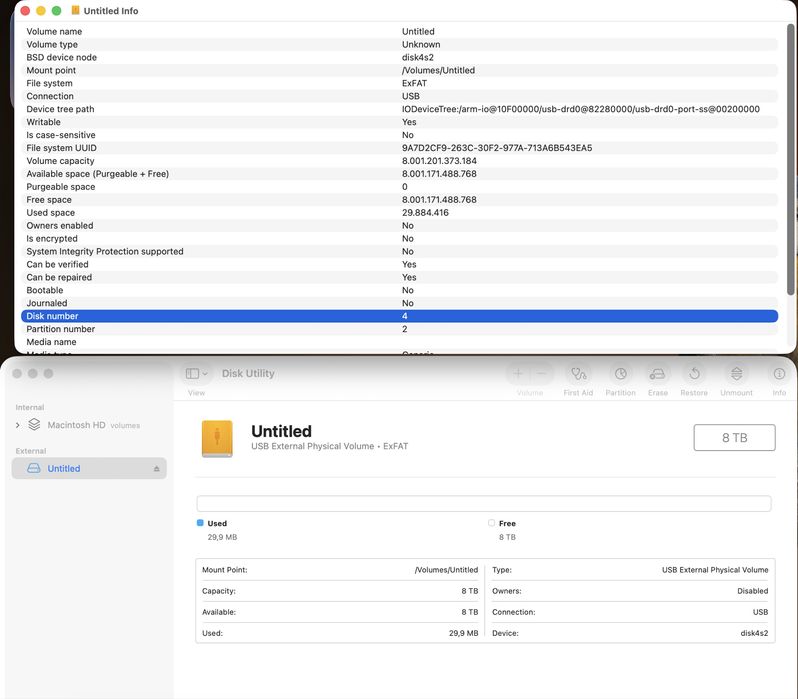Select the Untitled drive in the sidebar

(89, 468)
